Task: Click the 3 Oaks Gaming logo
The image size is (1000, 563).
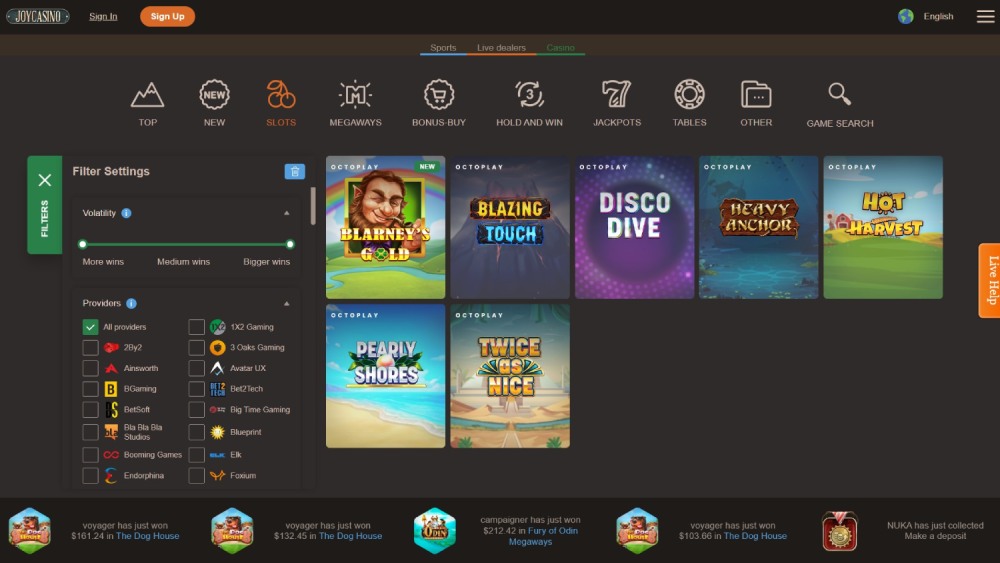Action: pos(217,347)
